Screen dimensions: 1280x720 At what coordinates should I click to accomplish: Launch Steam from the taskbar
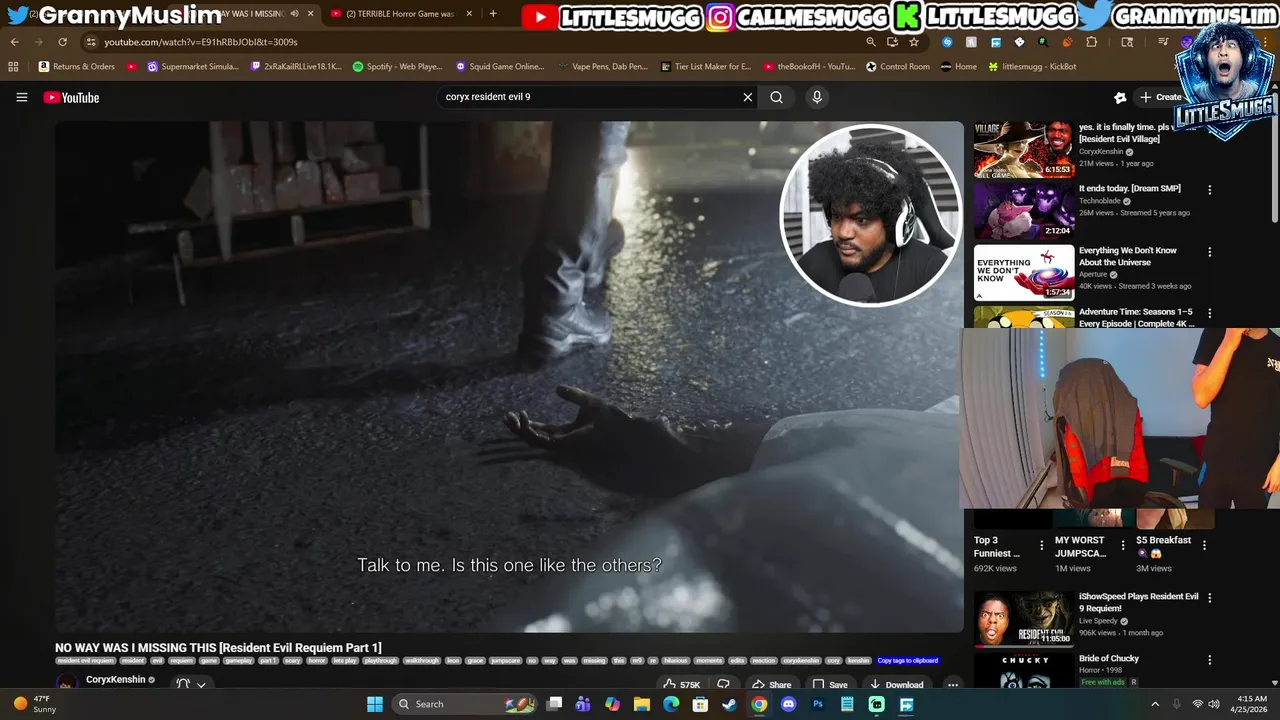click(x=729, y=704)
